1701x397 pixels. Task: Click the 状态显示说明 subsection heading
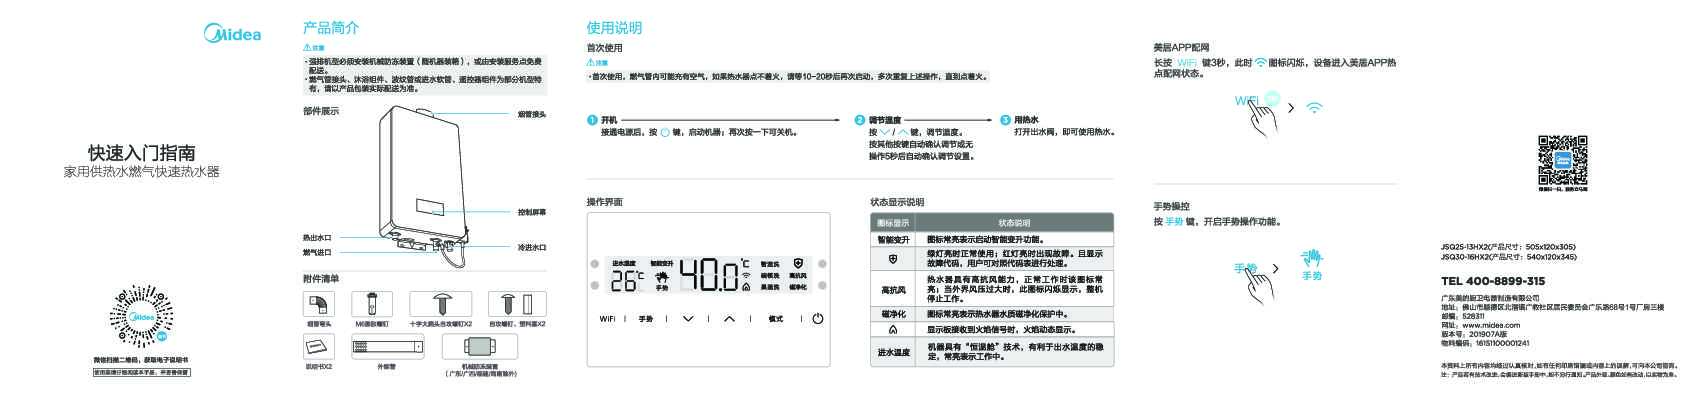coord(897,202)
